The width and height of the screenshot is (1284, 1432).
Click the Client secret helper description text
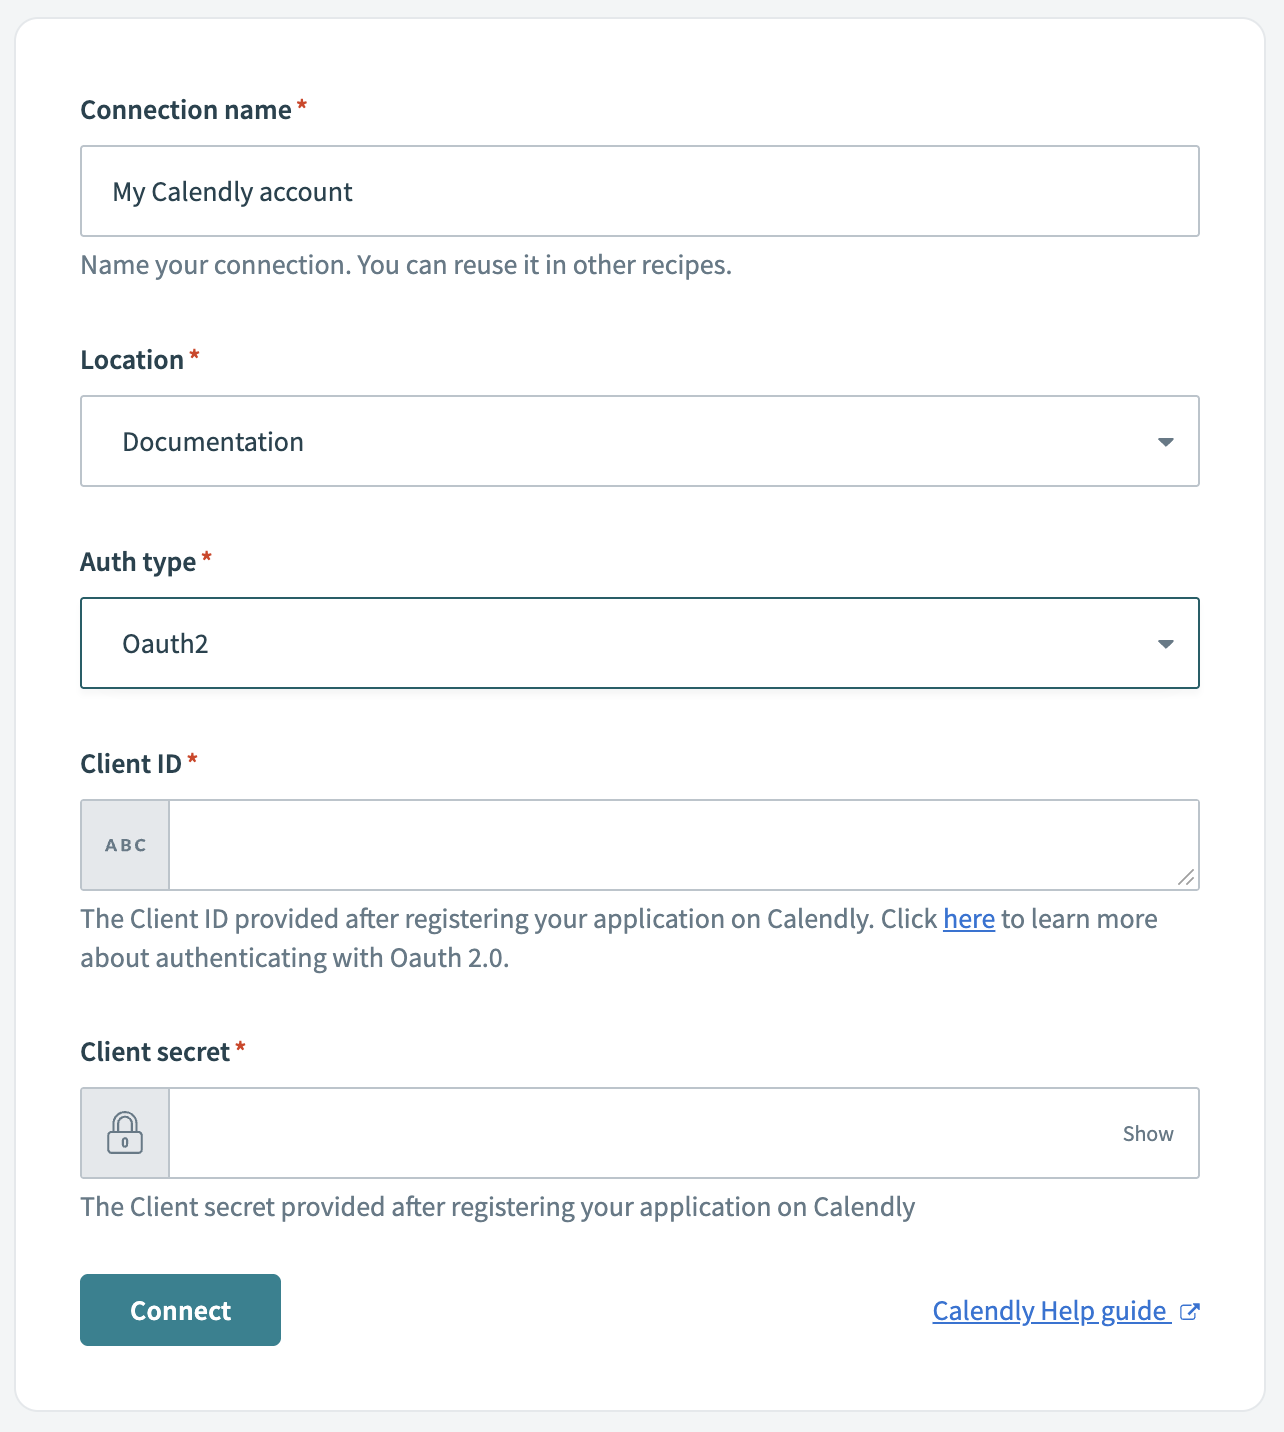point(497,1207)
